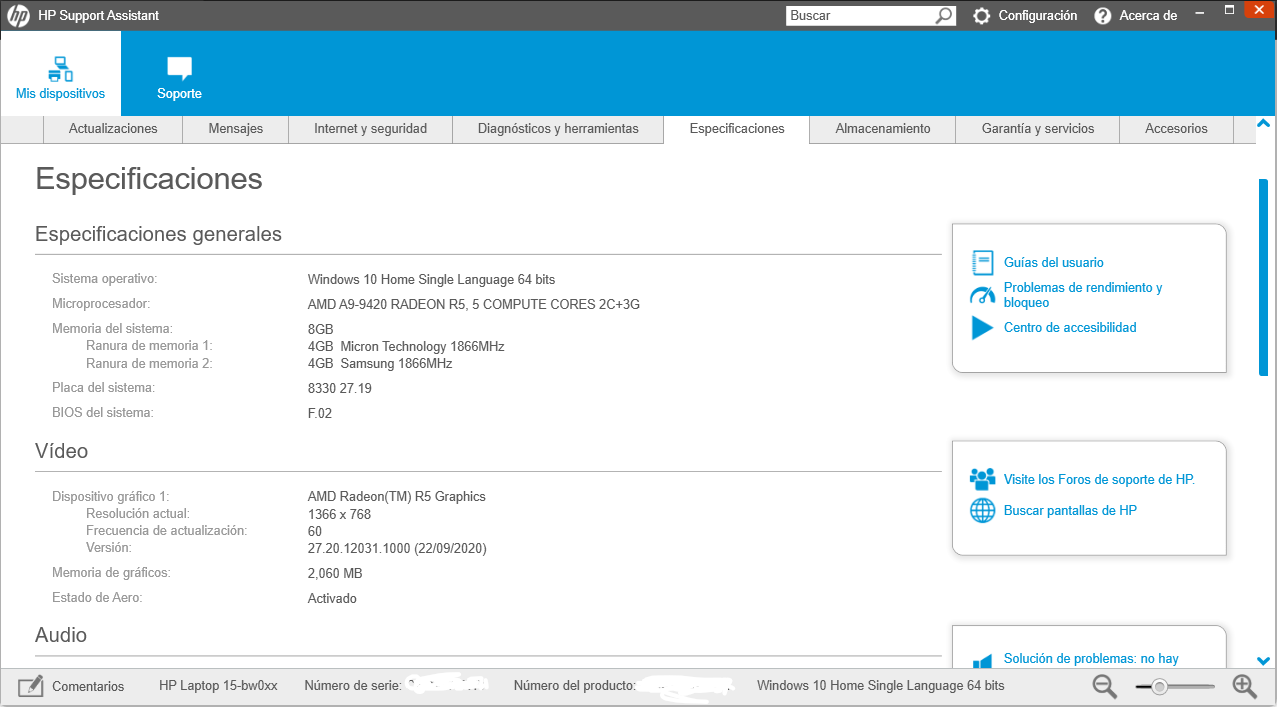
Task: Click the 8GB system memory value
Action: coord(321,329)
